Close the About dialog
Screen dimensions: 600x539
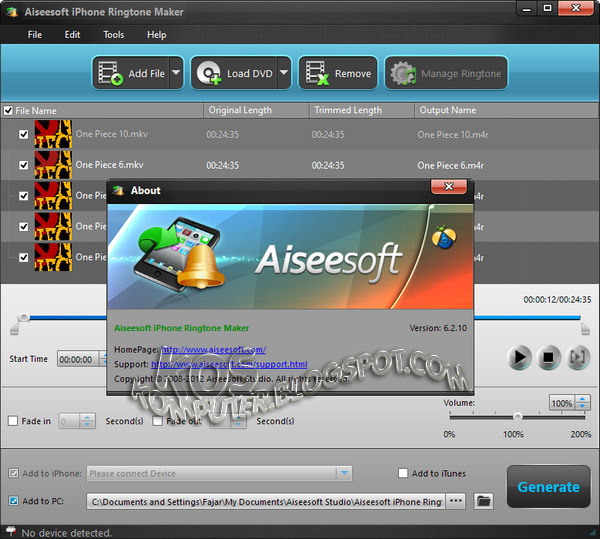(449, 186)
